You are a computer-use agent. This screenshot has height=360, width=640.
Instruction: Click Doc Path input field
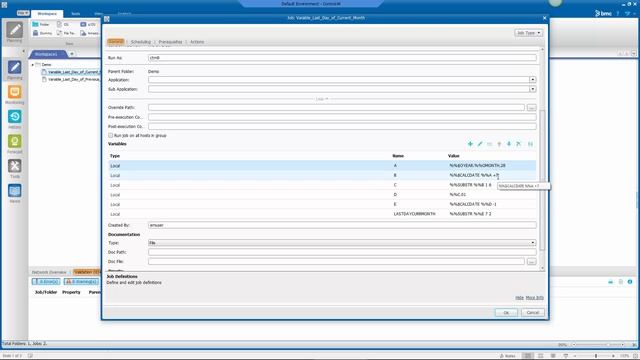click(x=342, y=252)
